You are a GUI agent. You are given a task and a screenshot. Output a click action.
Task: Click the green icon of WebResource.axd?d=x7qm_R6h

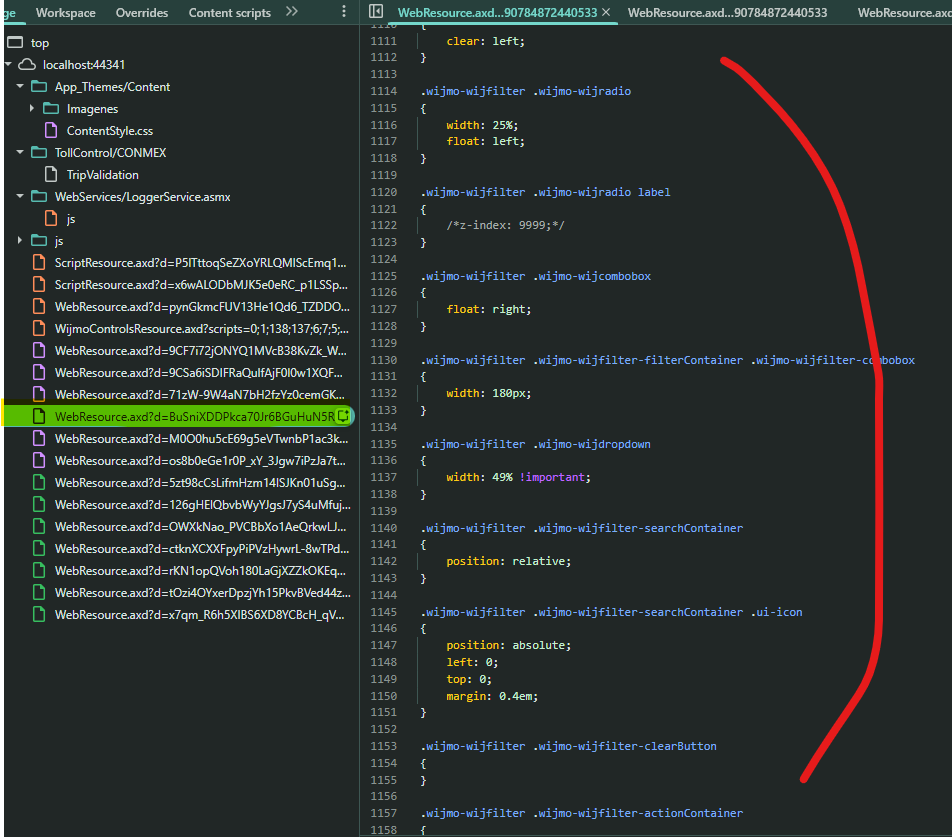tap(39, 615)
